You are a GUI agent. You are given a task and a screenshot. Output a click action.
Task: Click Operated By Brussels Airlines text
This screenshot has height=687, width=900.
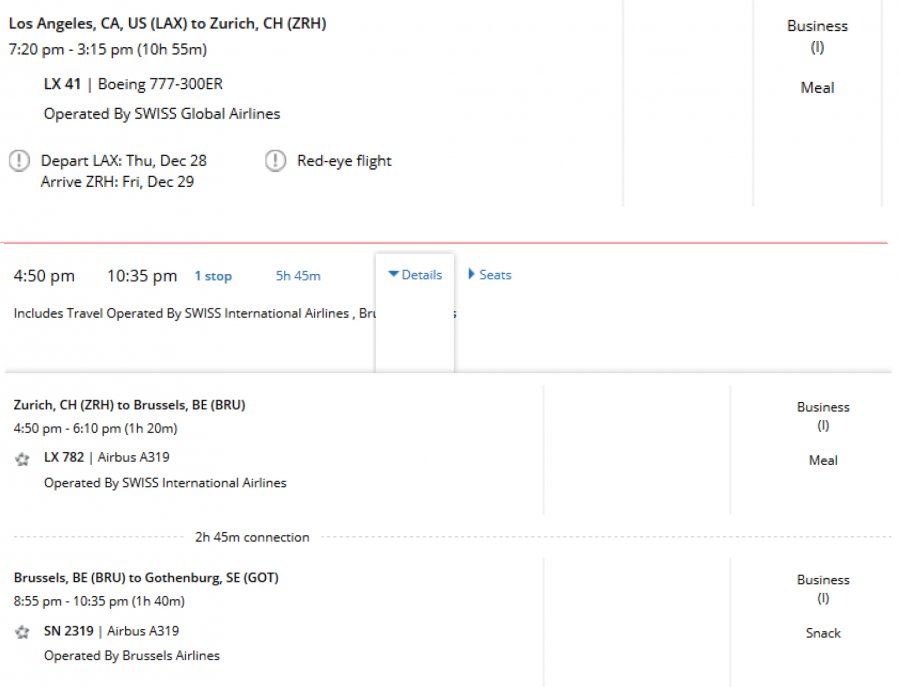coord(132,656)
